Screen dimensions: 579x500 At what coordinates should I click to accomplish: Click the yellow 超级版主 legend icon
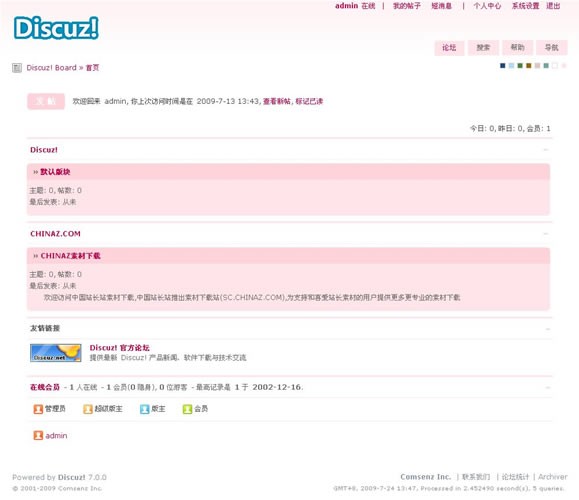[x=88, y=409]
